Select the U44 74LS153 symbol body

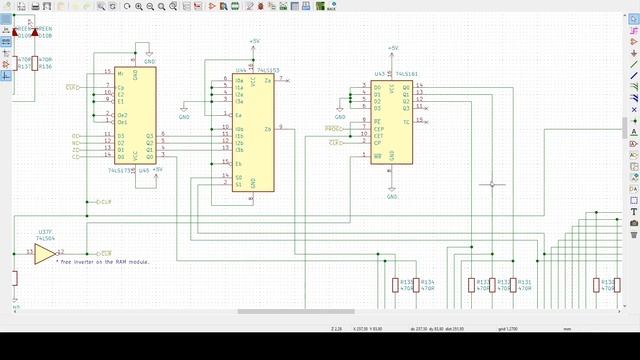pos(253,133)
